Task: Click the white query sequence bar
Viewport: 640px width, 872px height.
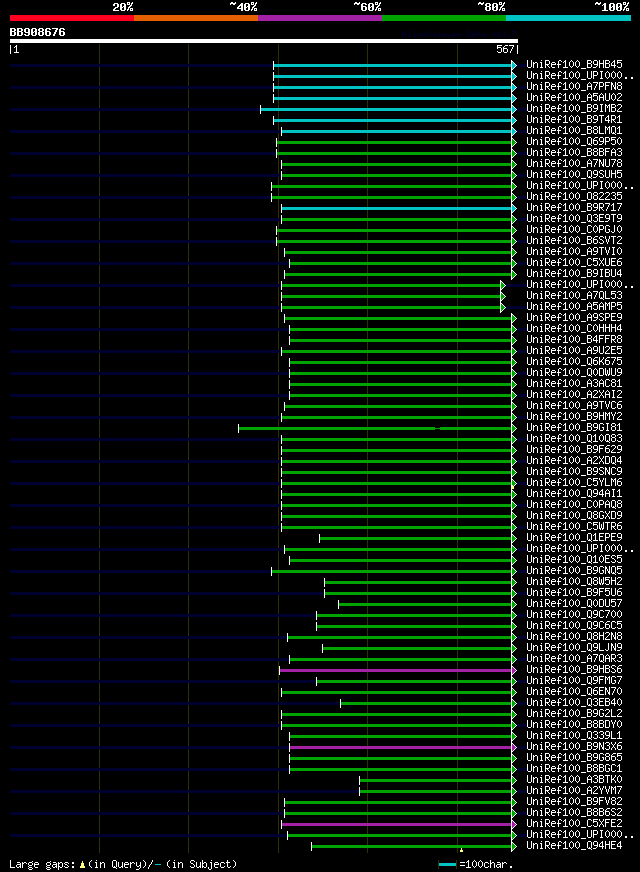Action: click(264, 41)
